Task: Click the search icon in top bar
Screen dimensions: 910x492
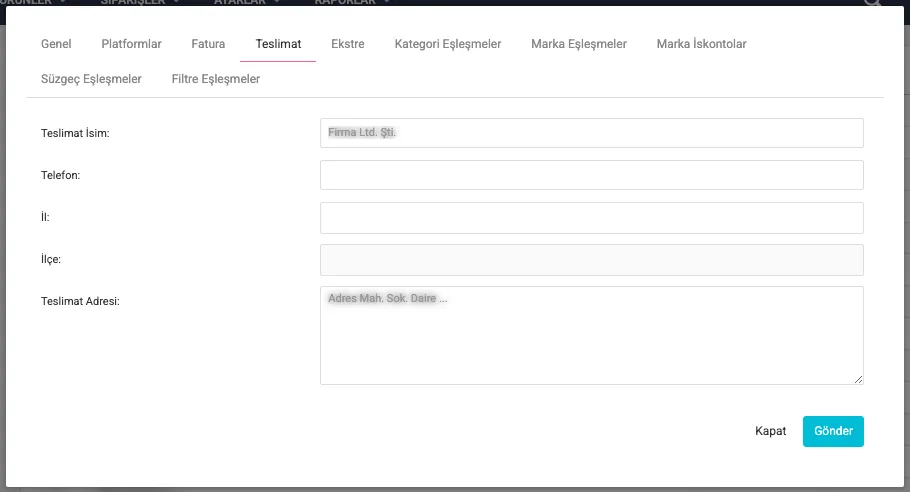Action: click(872, 3)
